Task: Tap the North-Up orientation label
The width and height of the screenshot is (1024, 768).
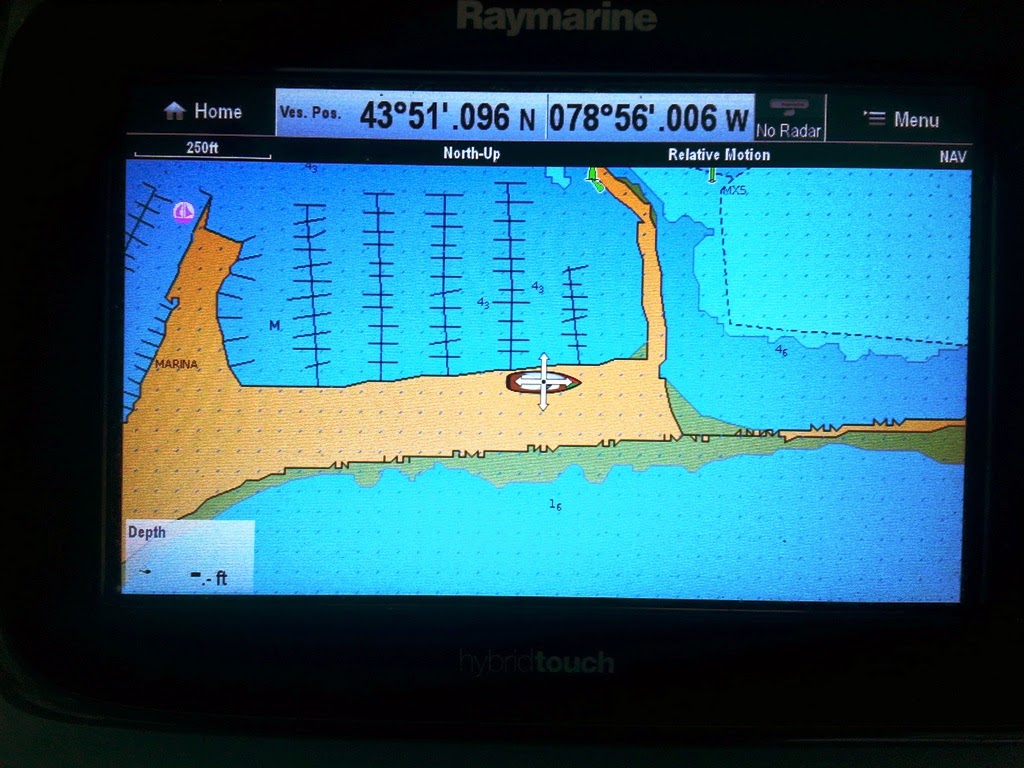Action: [x=472, y=153]
